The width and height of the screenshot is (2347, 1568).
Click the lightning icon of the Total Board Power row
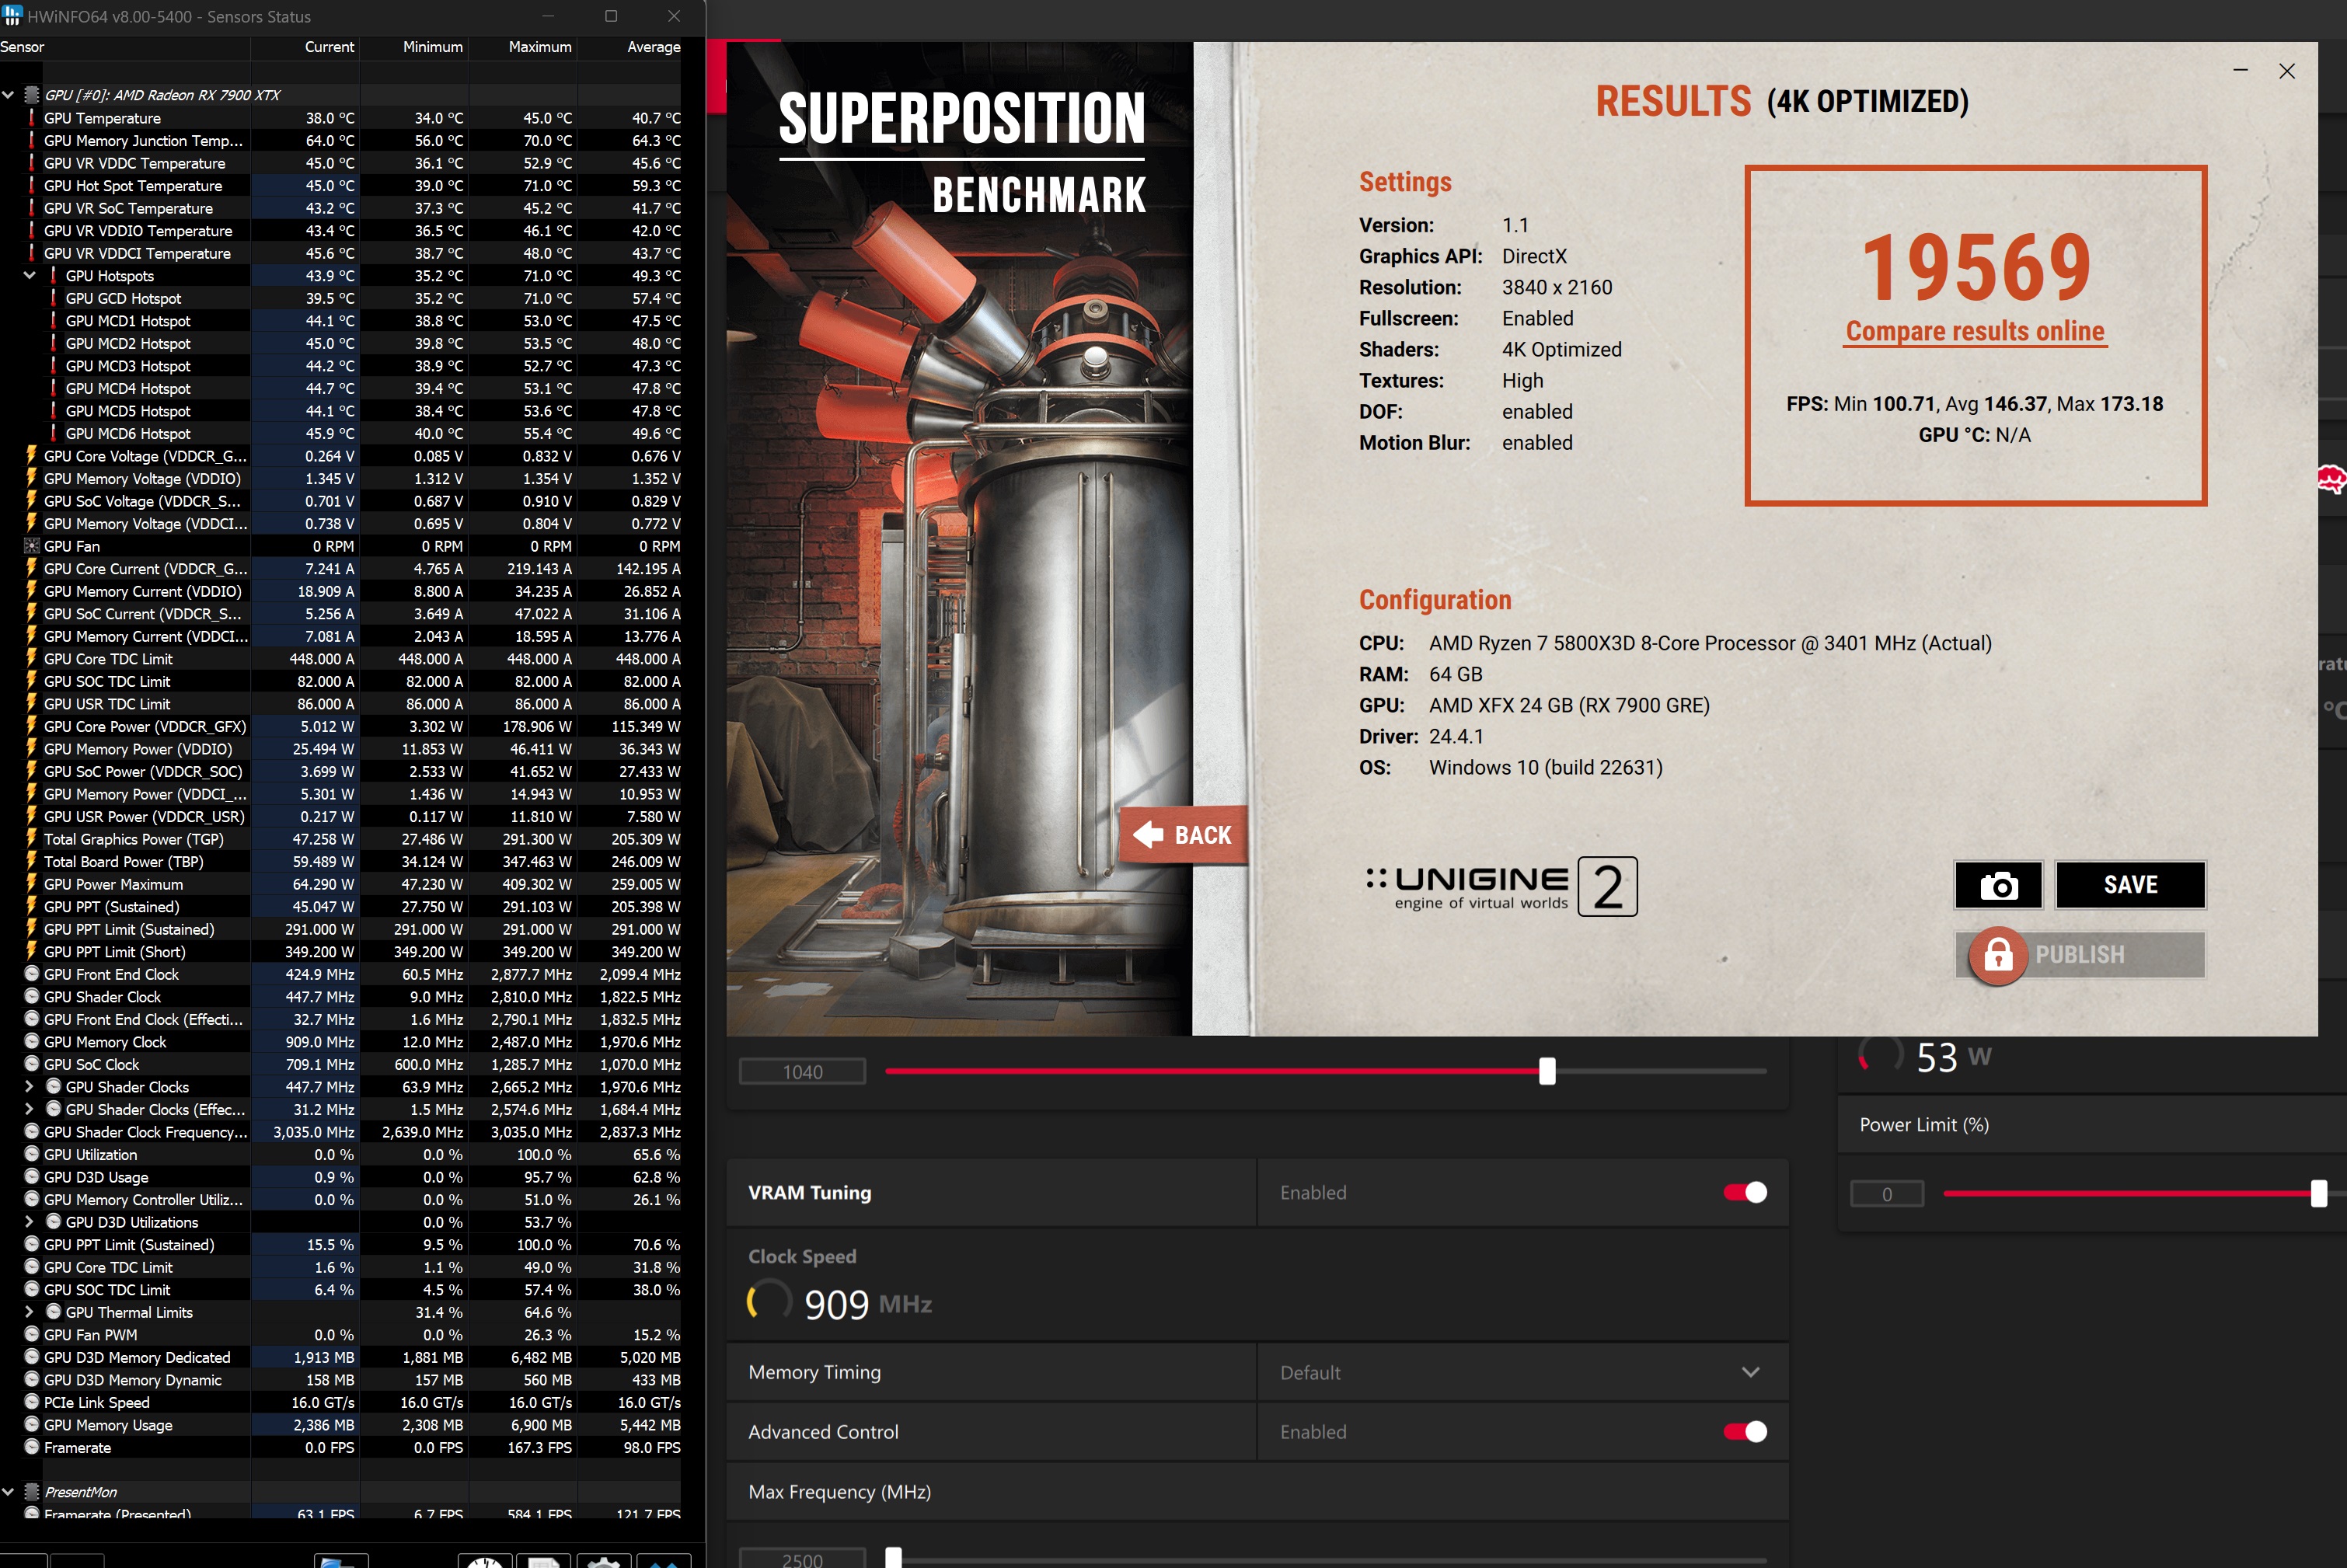pyautogui.click(x=31, y=861)
